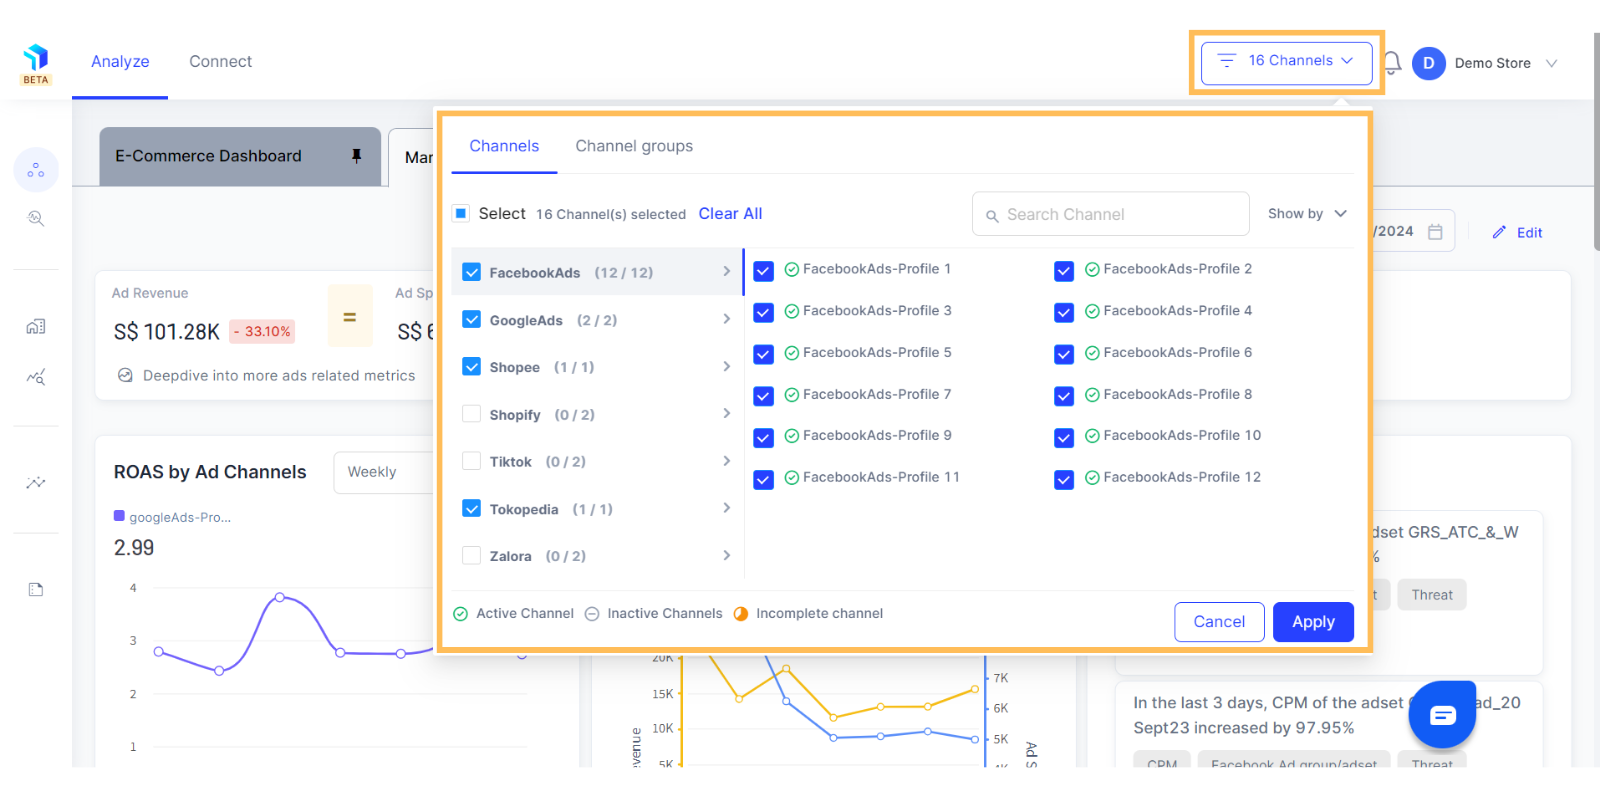Click the Demo Store avatar D
The height and width of the screenshot is (800, 1600).
click(1428, 63)
